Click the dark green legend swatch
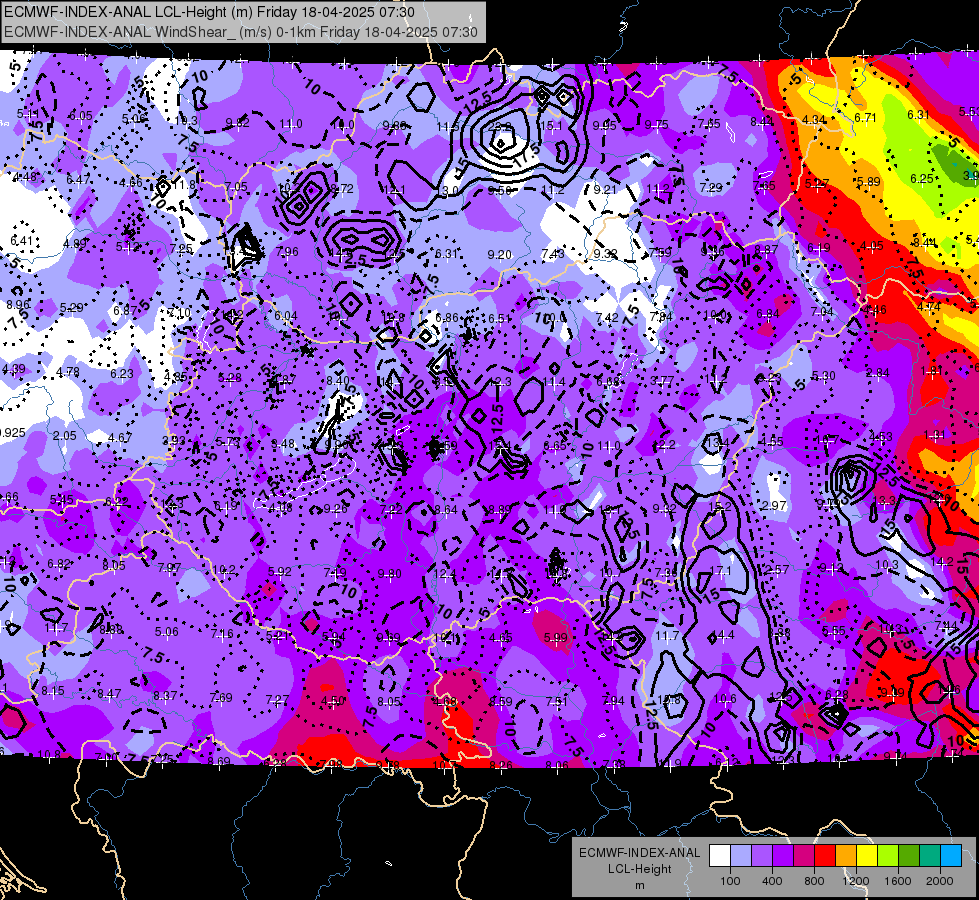 [x=908, y=856]
